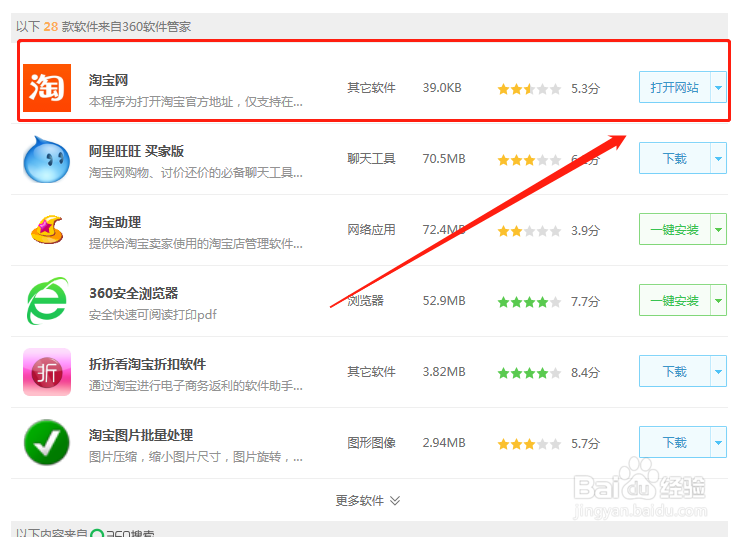
Task: Click the description 安全快速可阅读打印pdf
Action: tap(153, 314)
